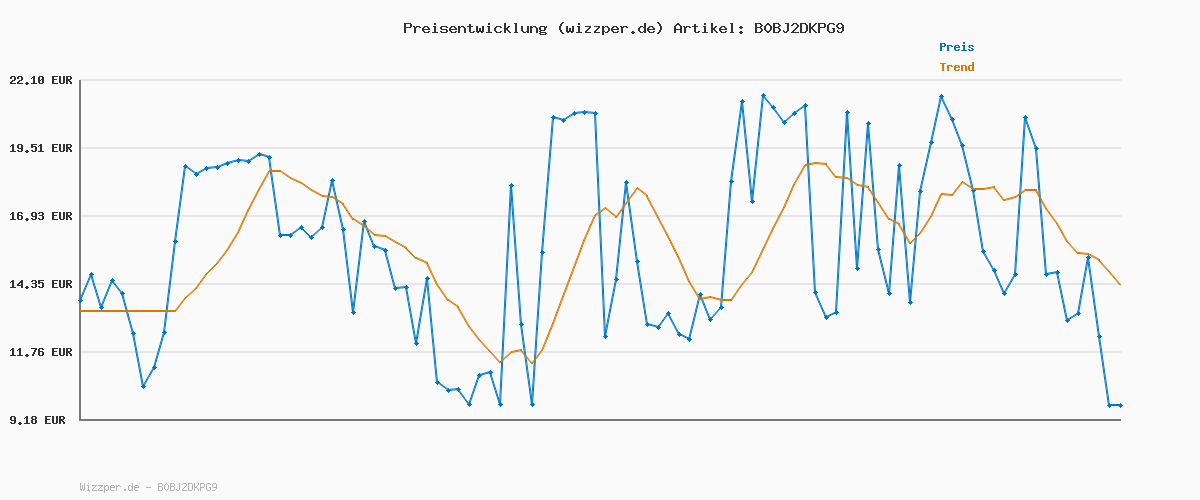1200x500 pixels.
Task: Click the 14.35 EUR axis label
Action: coord(41,284)
